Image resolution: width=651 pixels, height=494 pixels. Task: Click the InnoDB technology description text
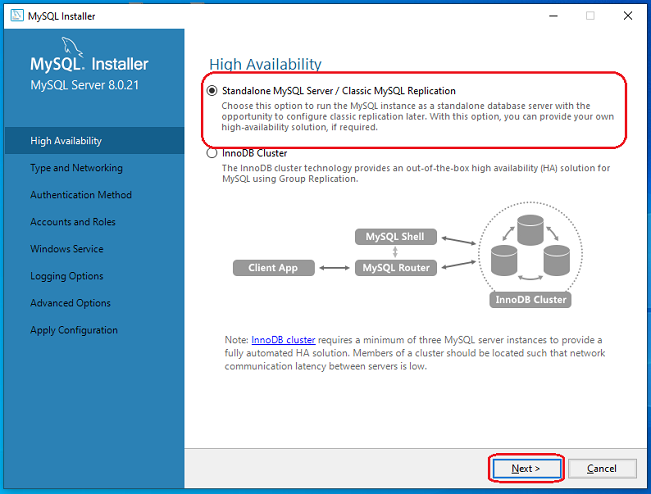[416, 174]
